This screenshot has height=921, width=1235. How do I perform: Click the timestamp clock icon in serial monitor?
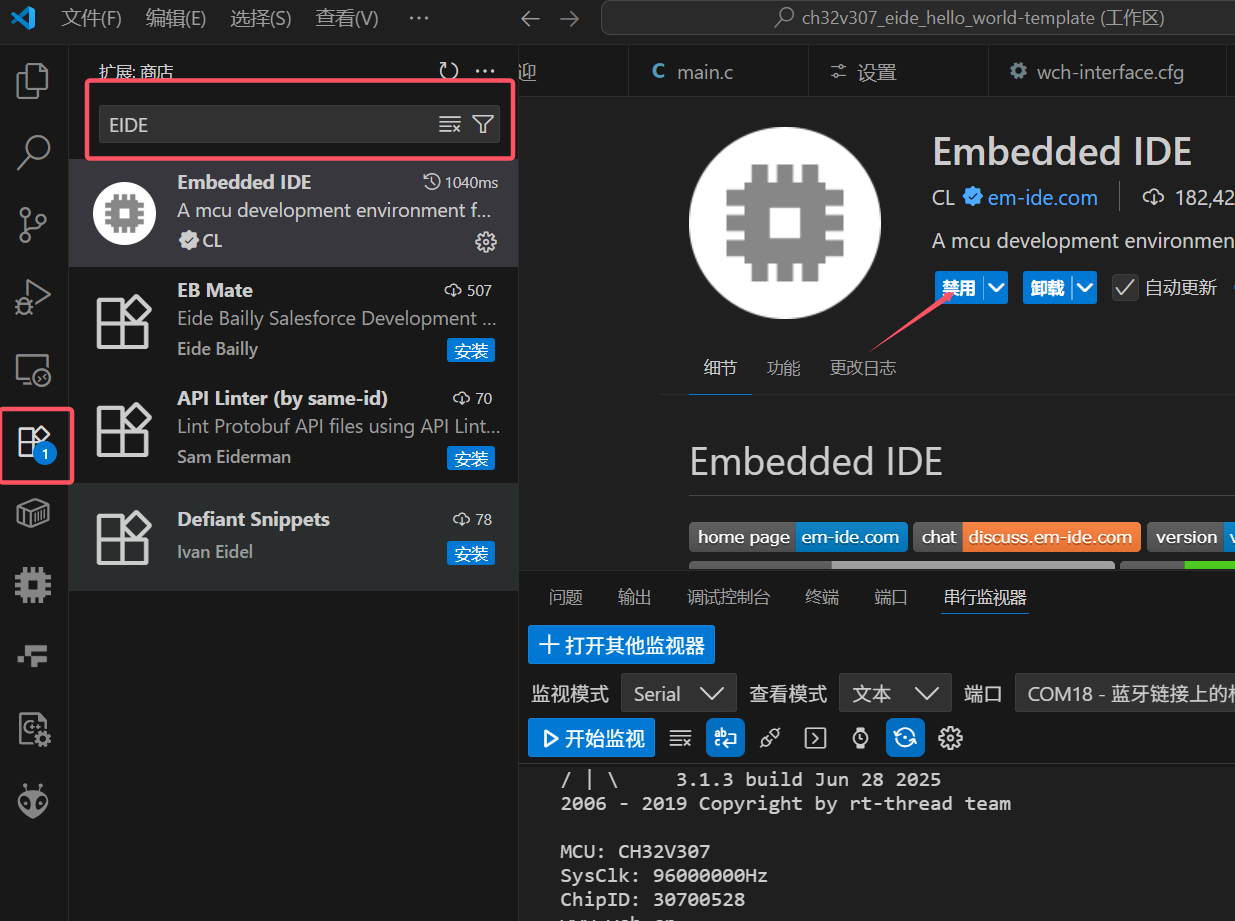coord(860,738)
